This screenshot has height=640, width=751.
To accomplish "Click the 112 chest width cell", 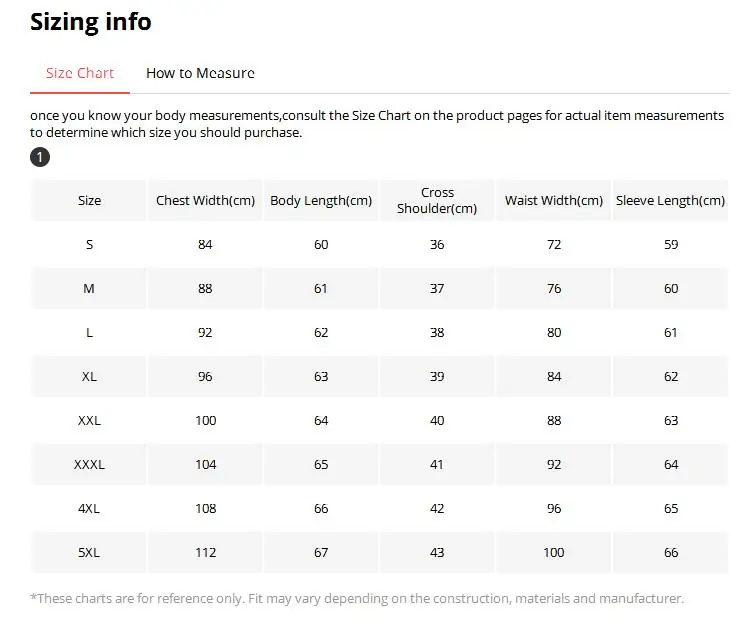I will coord(205,552).
